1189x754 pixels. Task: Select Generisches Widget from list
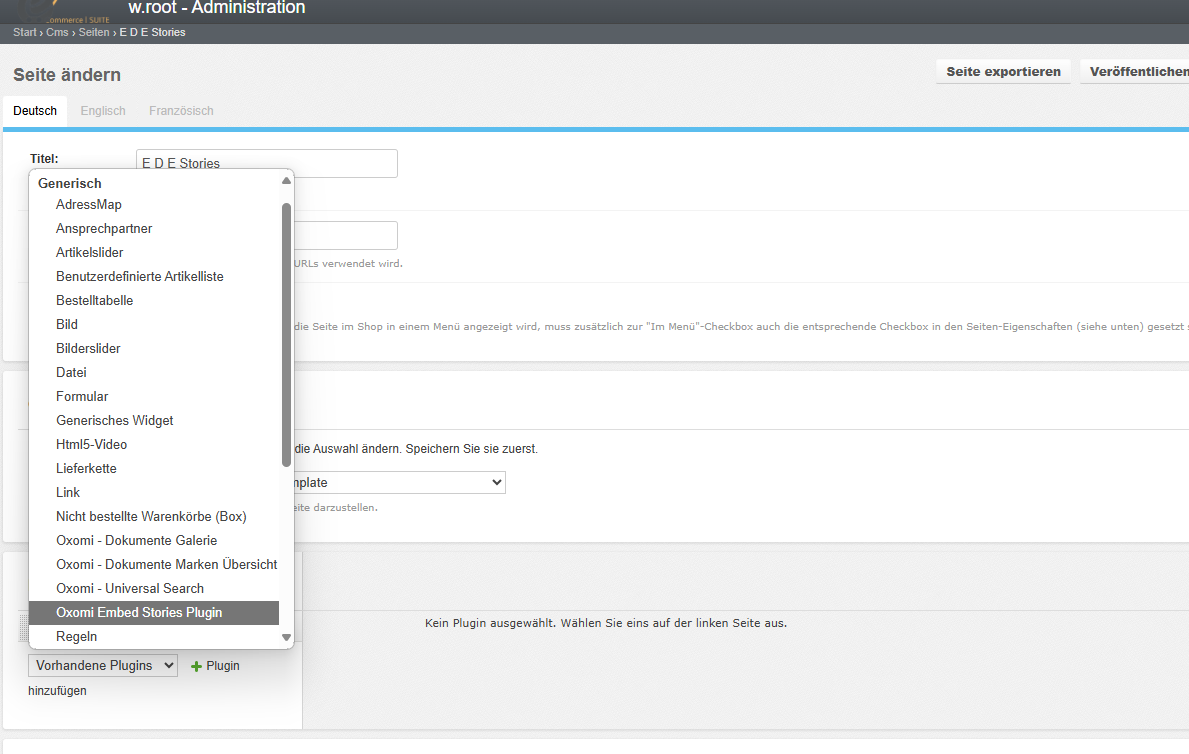click(115, 421)
